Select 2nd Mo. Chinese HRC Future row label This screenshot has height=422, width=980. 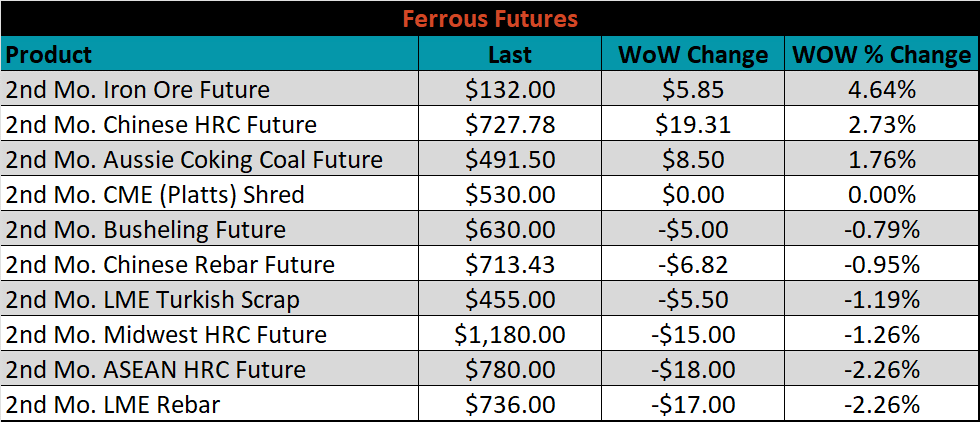tap(161, 124)
